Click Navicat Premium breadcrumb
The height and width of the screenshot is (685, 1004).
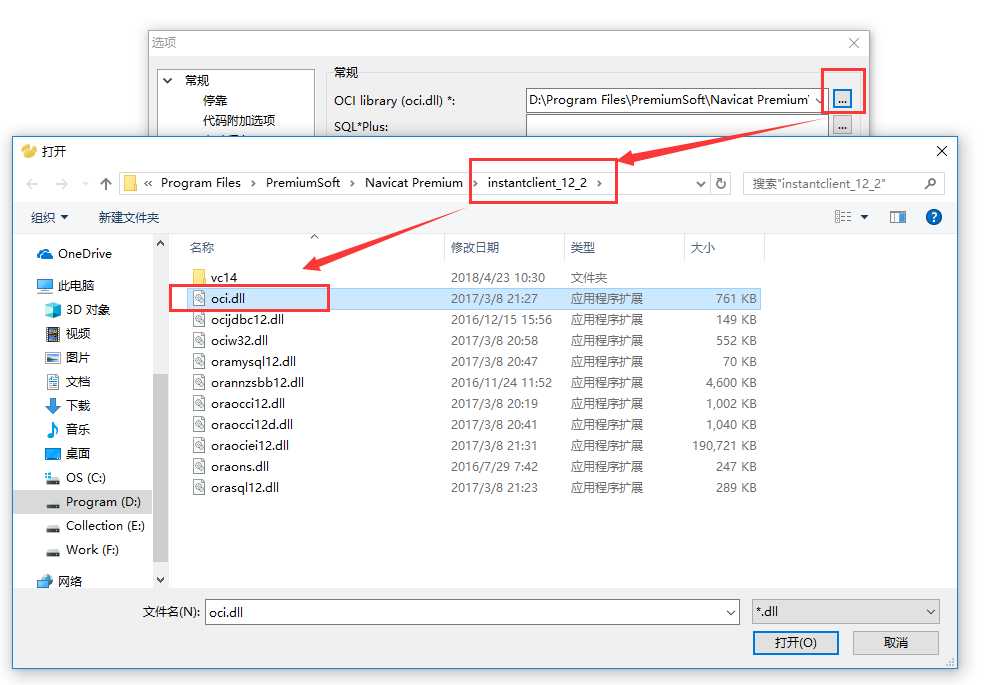pyautogui.click(x=414, y=183)
